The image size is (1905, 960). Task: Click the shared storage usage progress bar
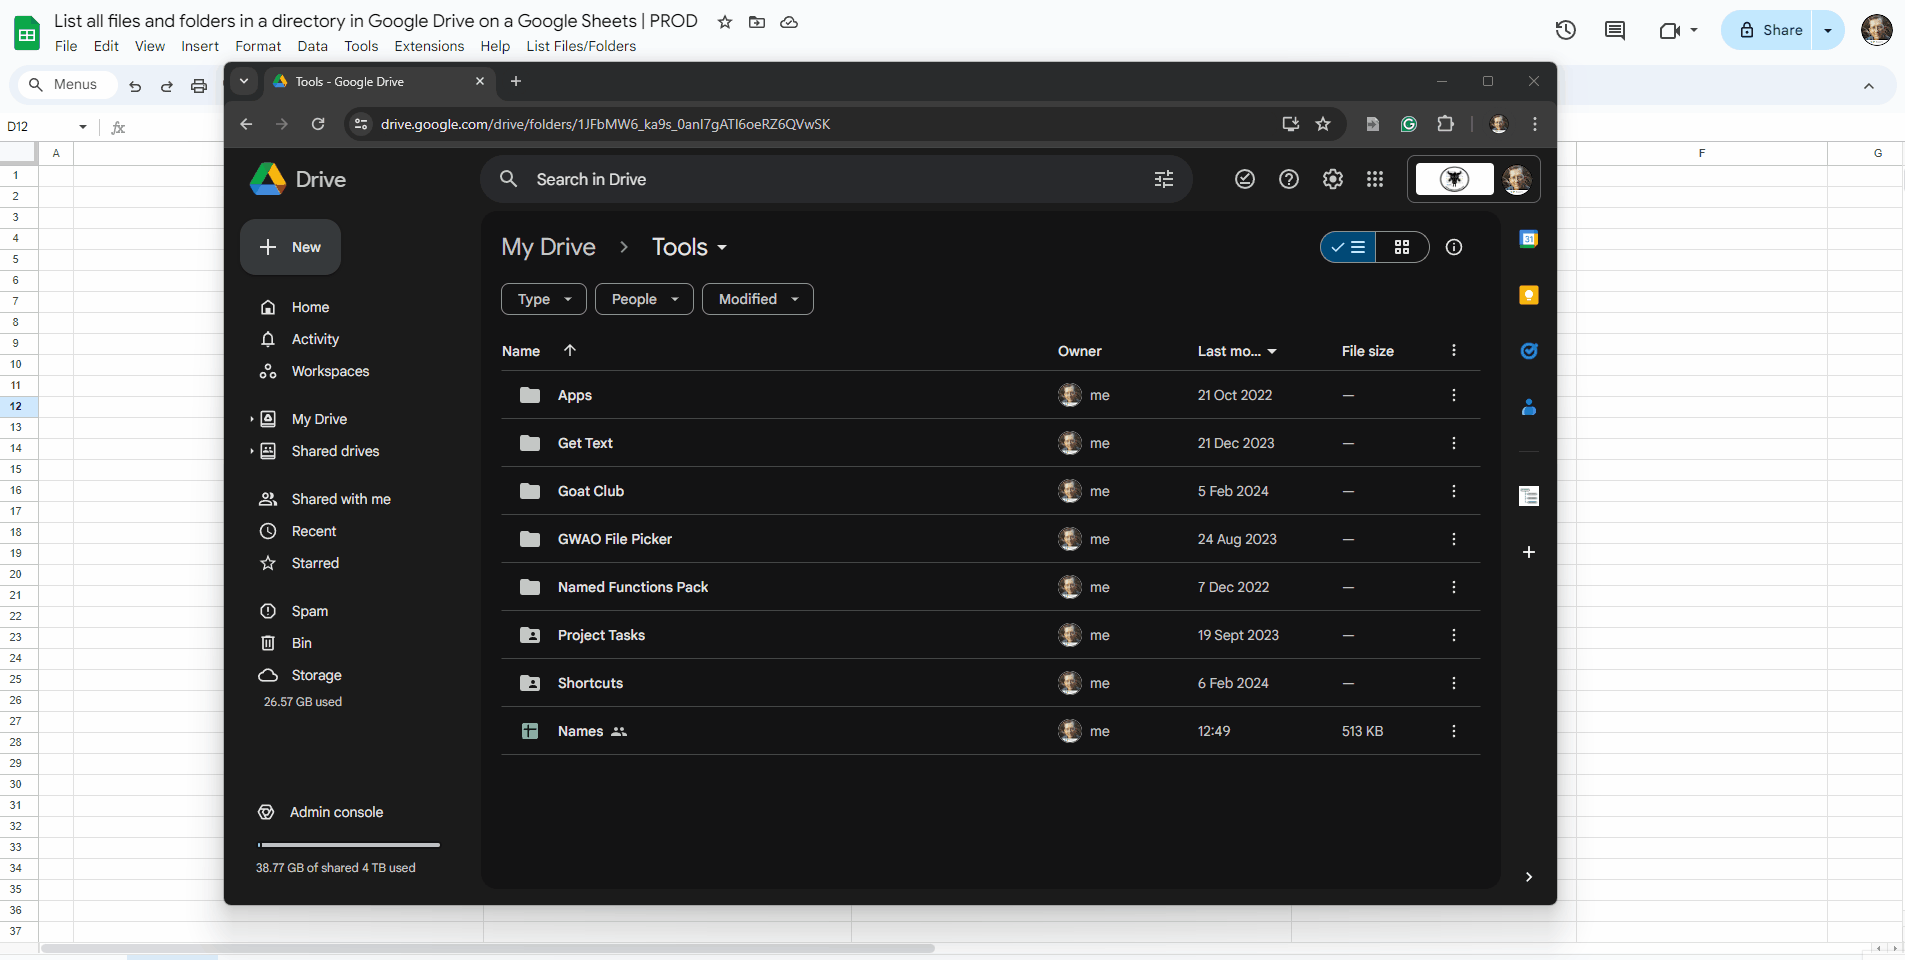(348, 845)
